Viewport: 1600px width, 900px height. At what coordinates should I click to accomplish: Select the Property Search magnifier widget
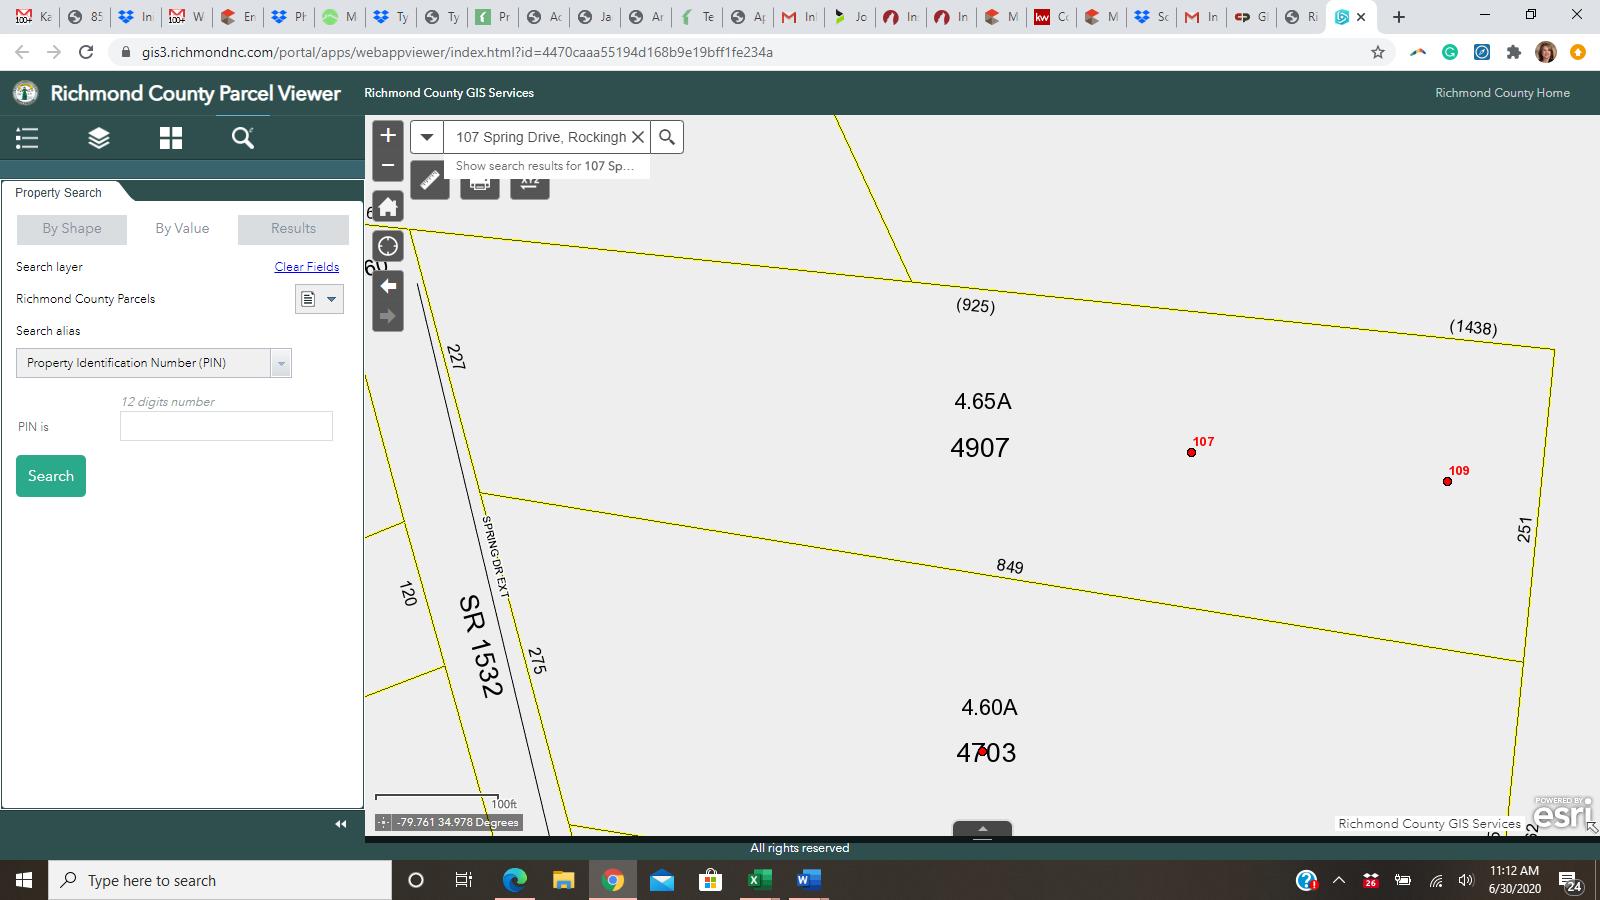tap(243, 138)
